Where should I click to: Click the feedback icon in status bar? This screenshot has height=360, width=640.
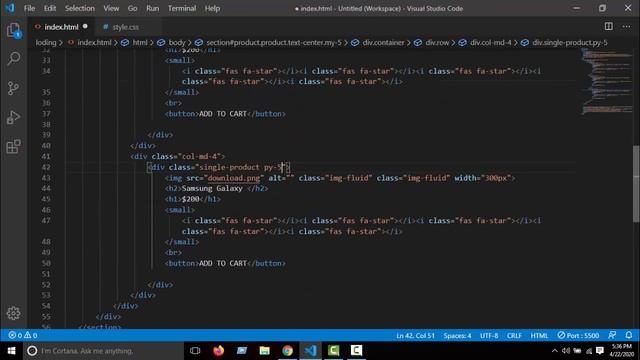point(612,335)
